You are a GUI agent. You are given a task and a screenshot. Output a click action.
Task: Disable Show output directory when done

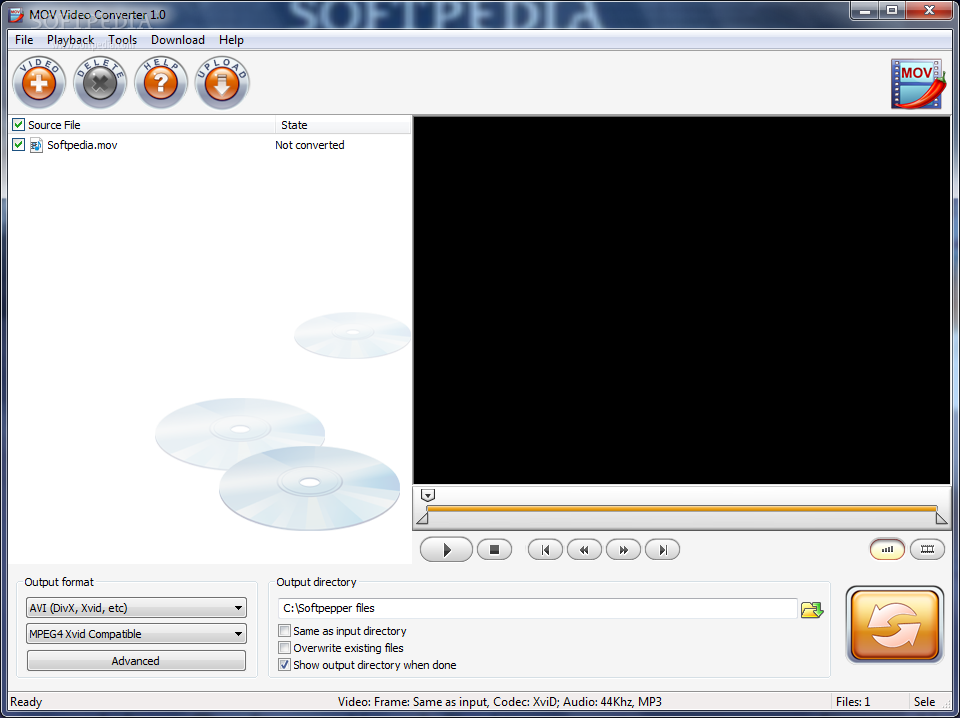coord(285,665)
